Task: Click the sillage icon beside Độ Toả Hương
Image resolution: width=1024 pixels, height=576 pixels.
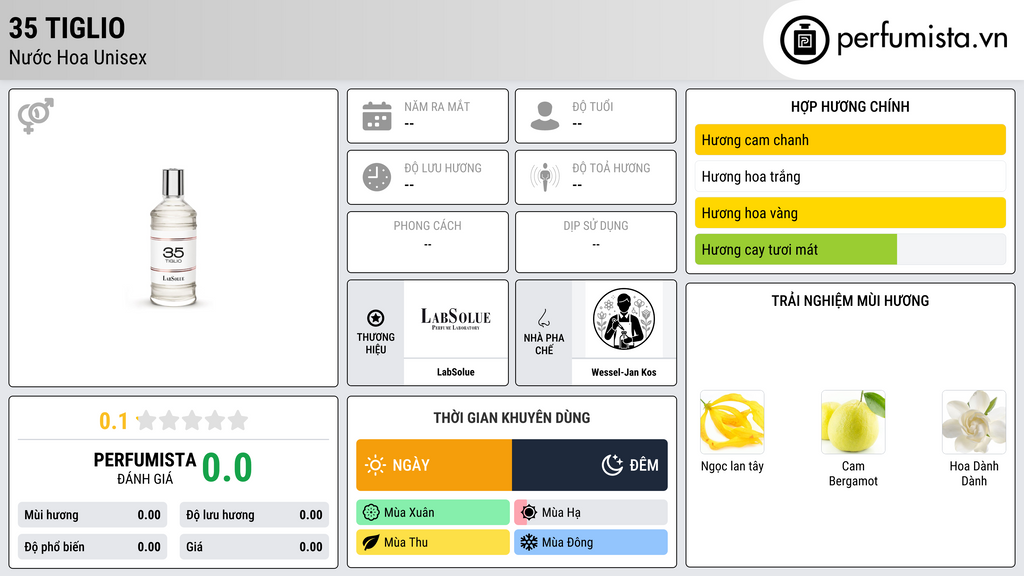Action: [x=545, y=177]
